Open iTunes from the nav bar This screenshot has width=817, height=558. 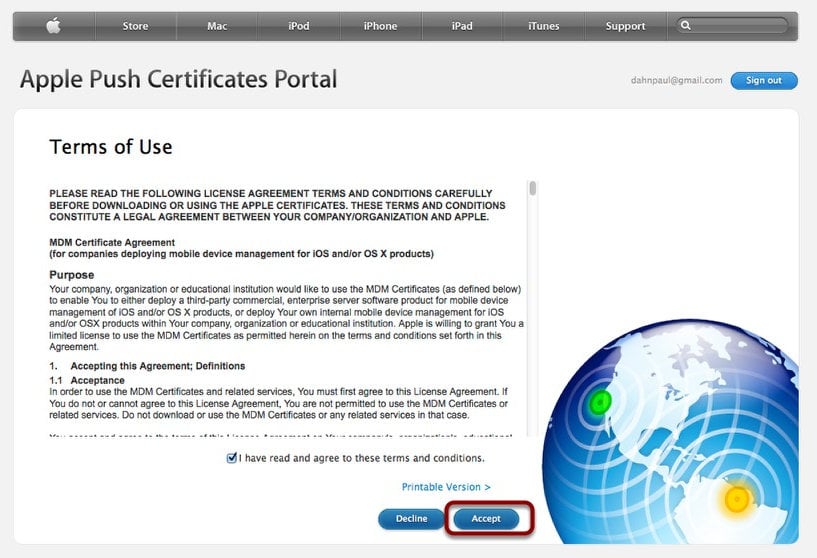pyautogui.click(x=543, y=26)
